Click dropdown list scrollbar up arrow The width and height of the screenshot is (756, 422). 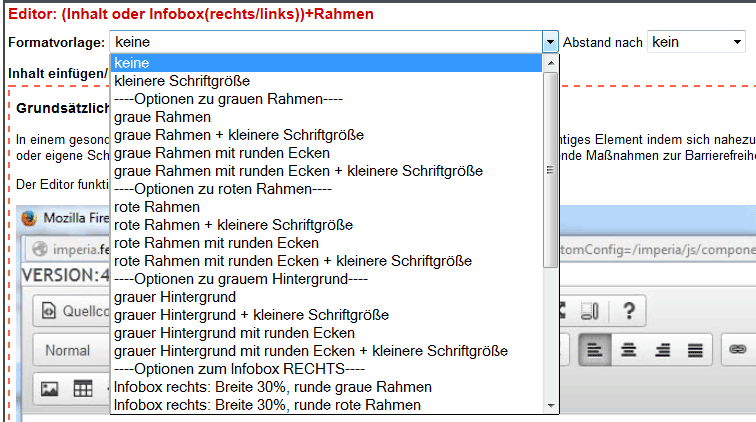pos(551,63)
